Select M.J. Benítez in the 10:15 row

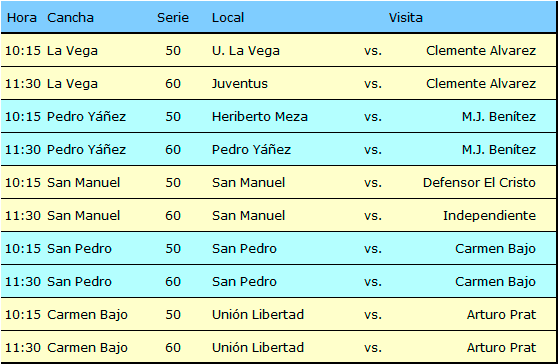tap(499, 117)
